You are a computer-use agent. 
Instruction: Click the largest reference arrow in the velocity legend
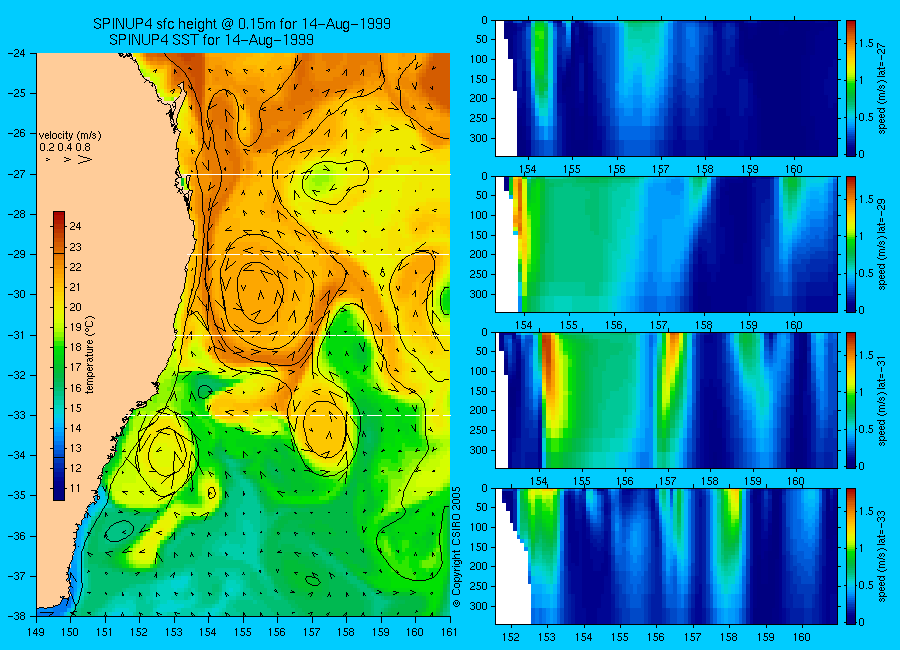(x=85, y=159)
